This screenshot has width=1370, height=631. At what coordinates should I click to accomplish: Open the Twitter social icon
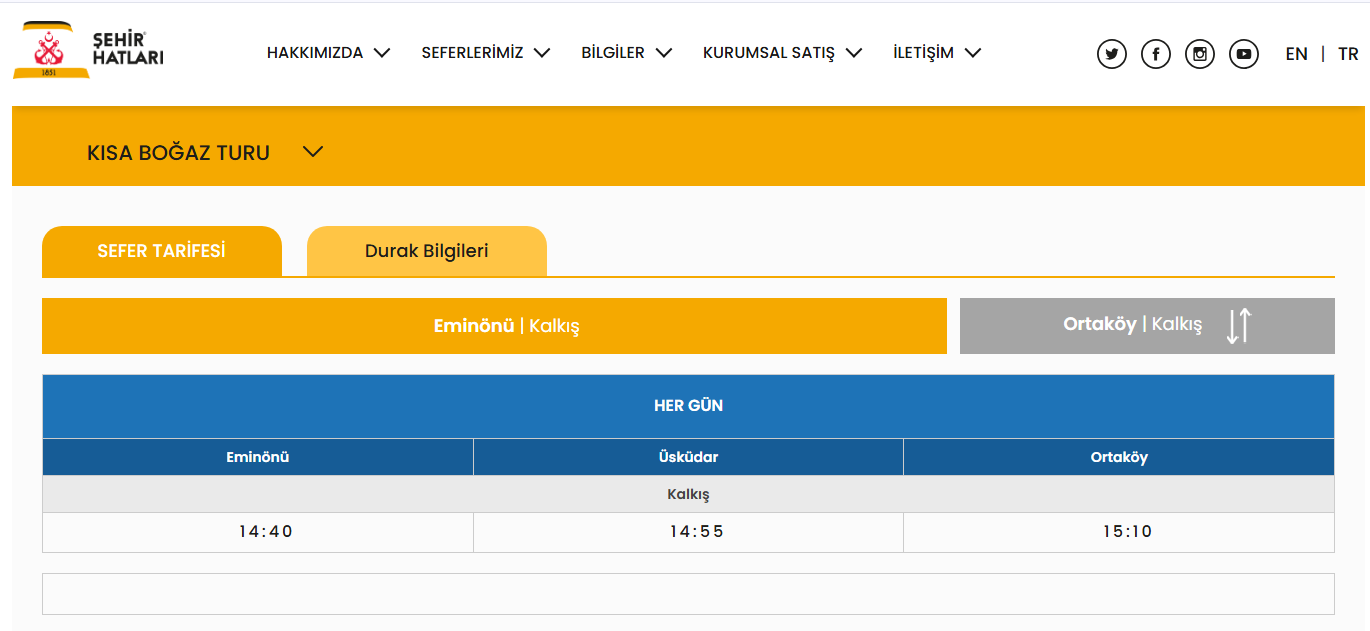[x=1111, y=54]
